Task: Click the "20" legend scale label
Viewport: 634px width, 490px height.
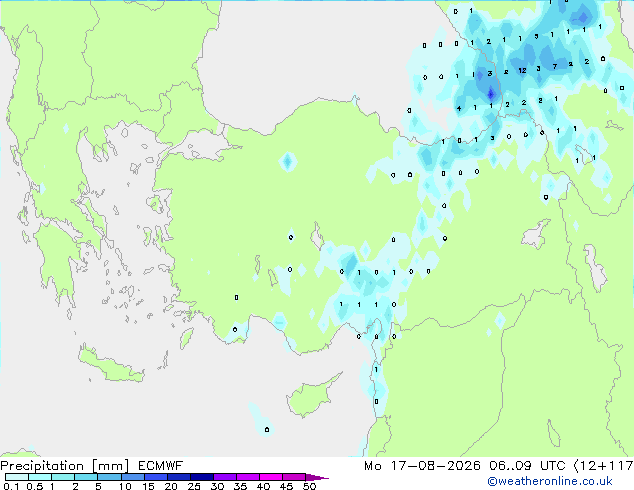Action: [x=171, y=486]
